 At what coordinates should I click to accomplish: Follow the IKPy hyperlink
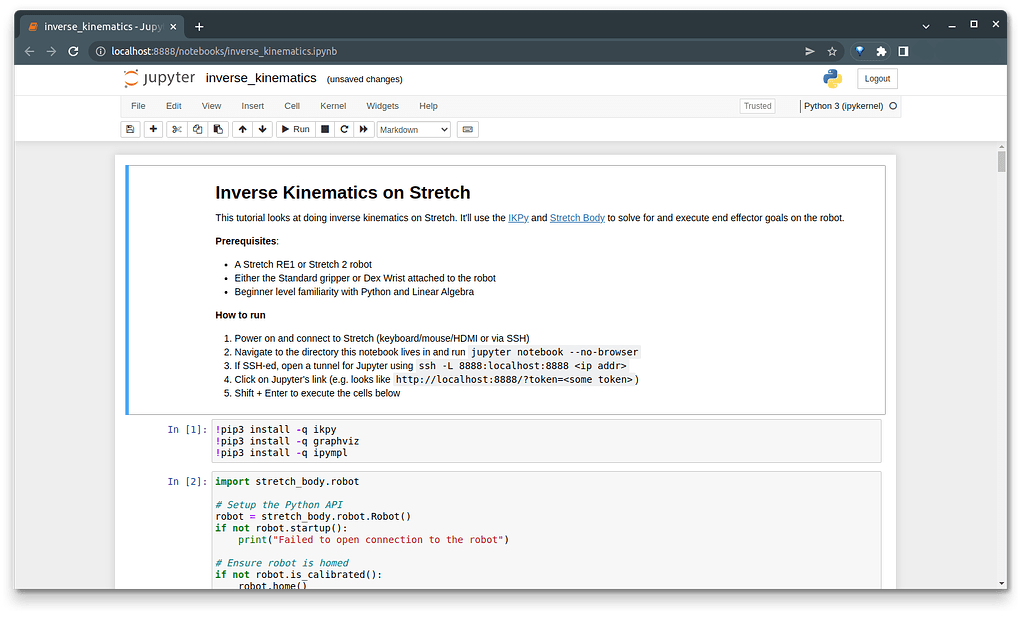[518, 218]
